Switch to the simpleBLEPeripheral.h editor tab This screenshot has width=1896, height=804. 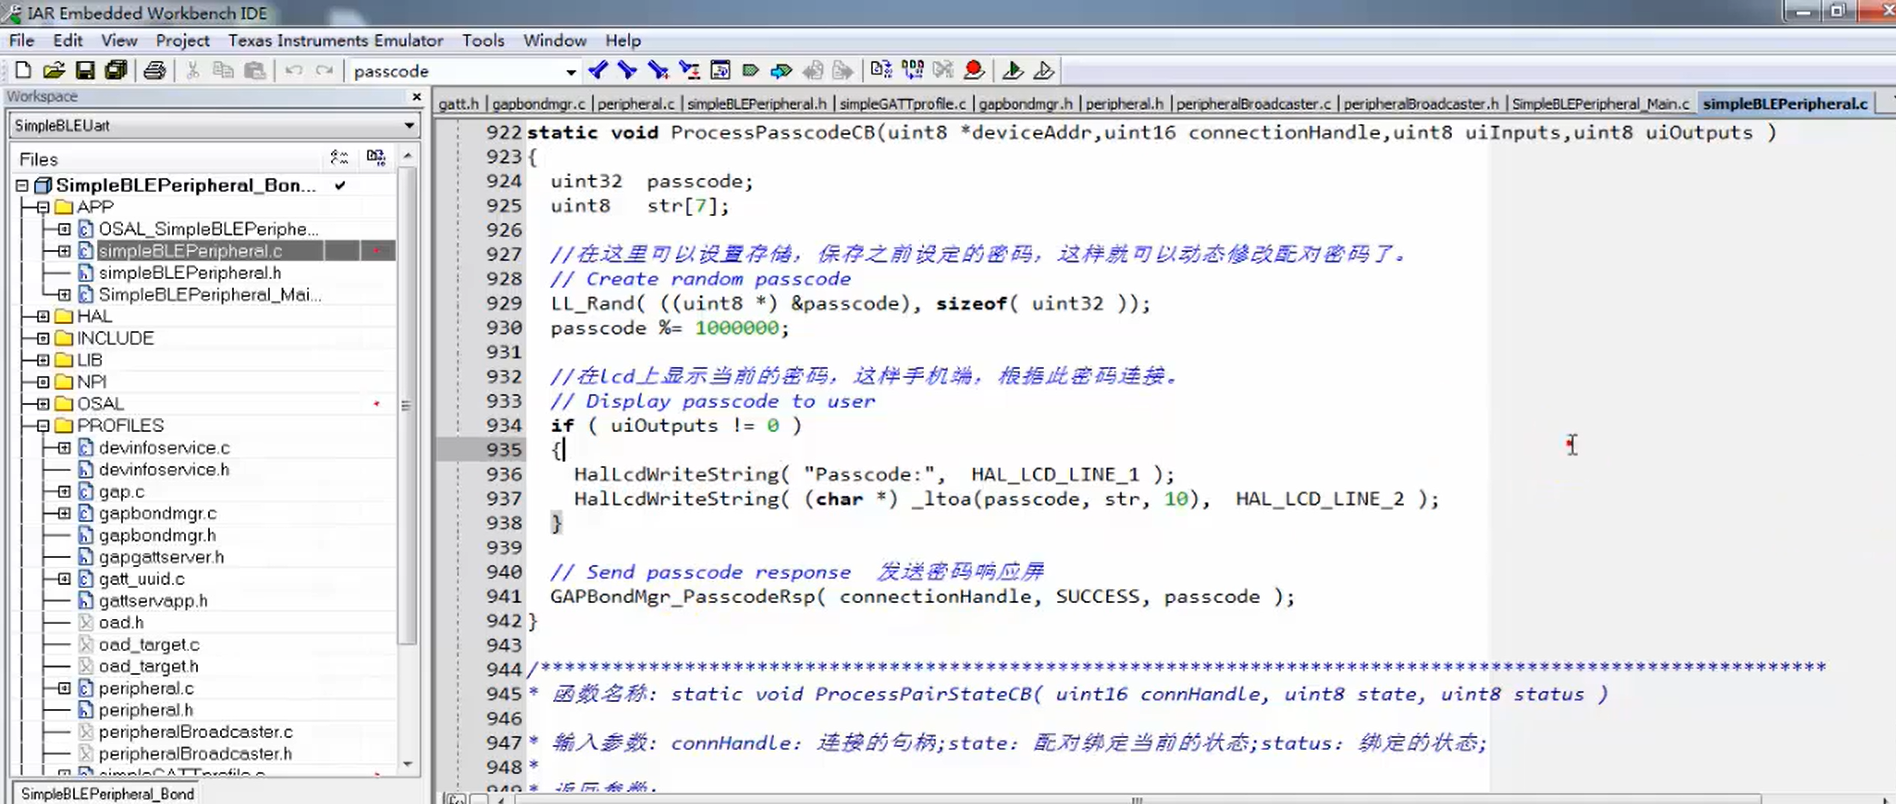coord(757,103)
